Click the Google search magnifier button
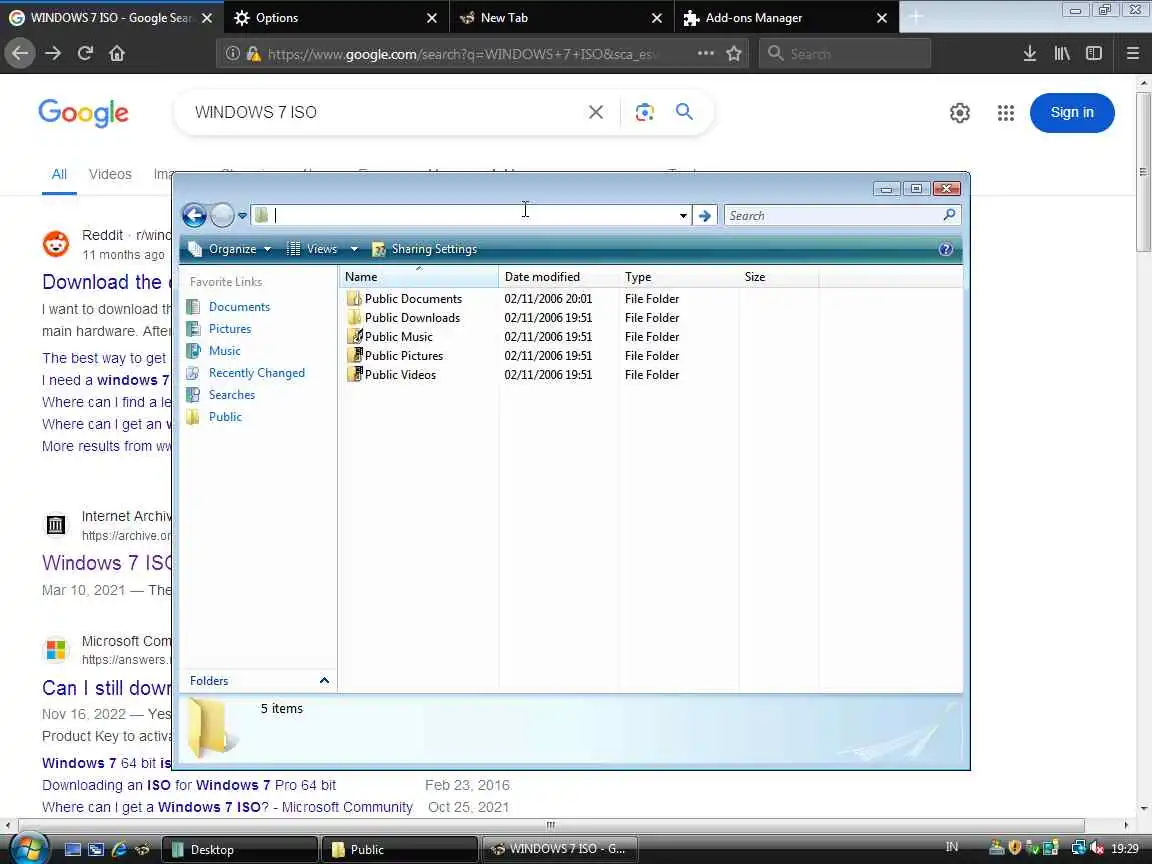This screenshot has height=864, width=1152. click(684, 112)
